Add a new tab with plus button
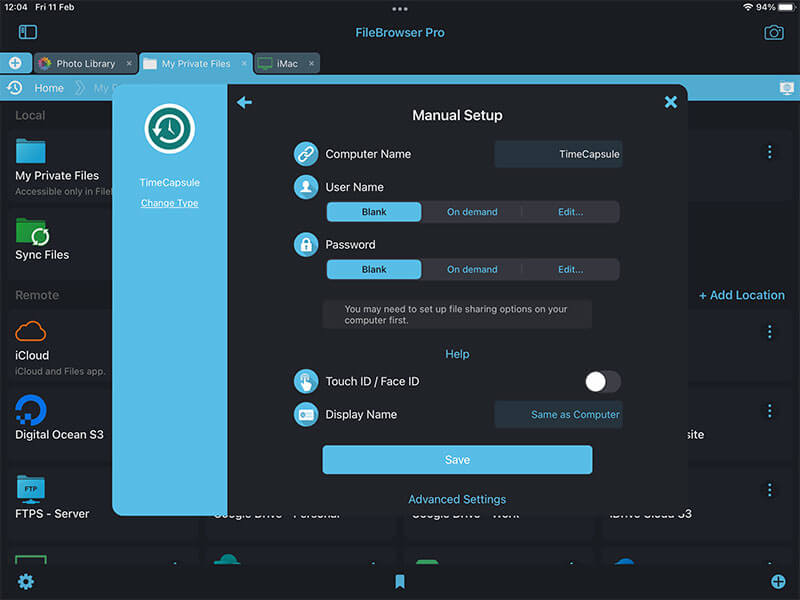The width and height of the screenshot is (800, 600). pyautogui.click(x=15, y=63)
